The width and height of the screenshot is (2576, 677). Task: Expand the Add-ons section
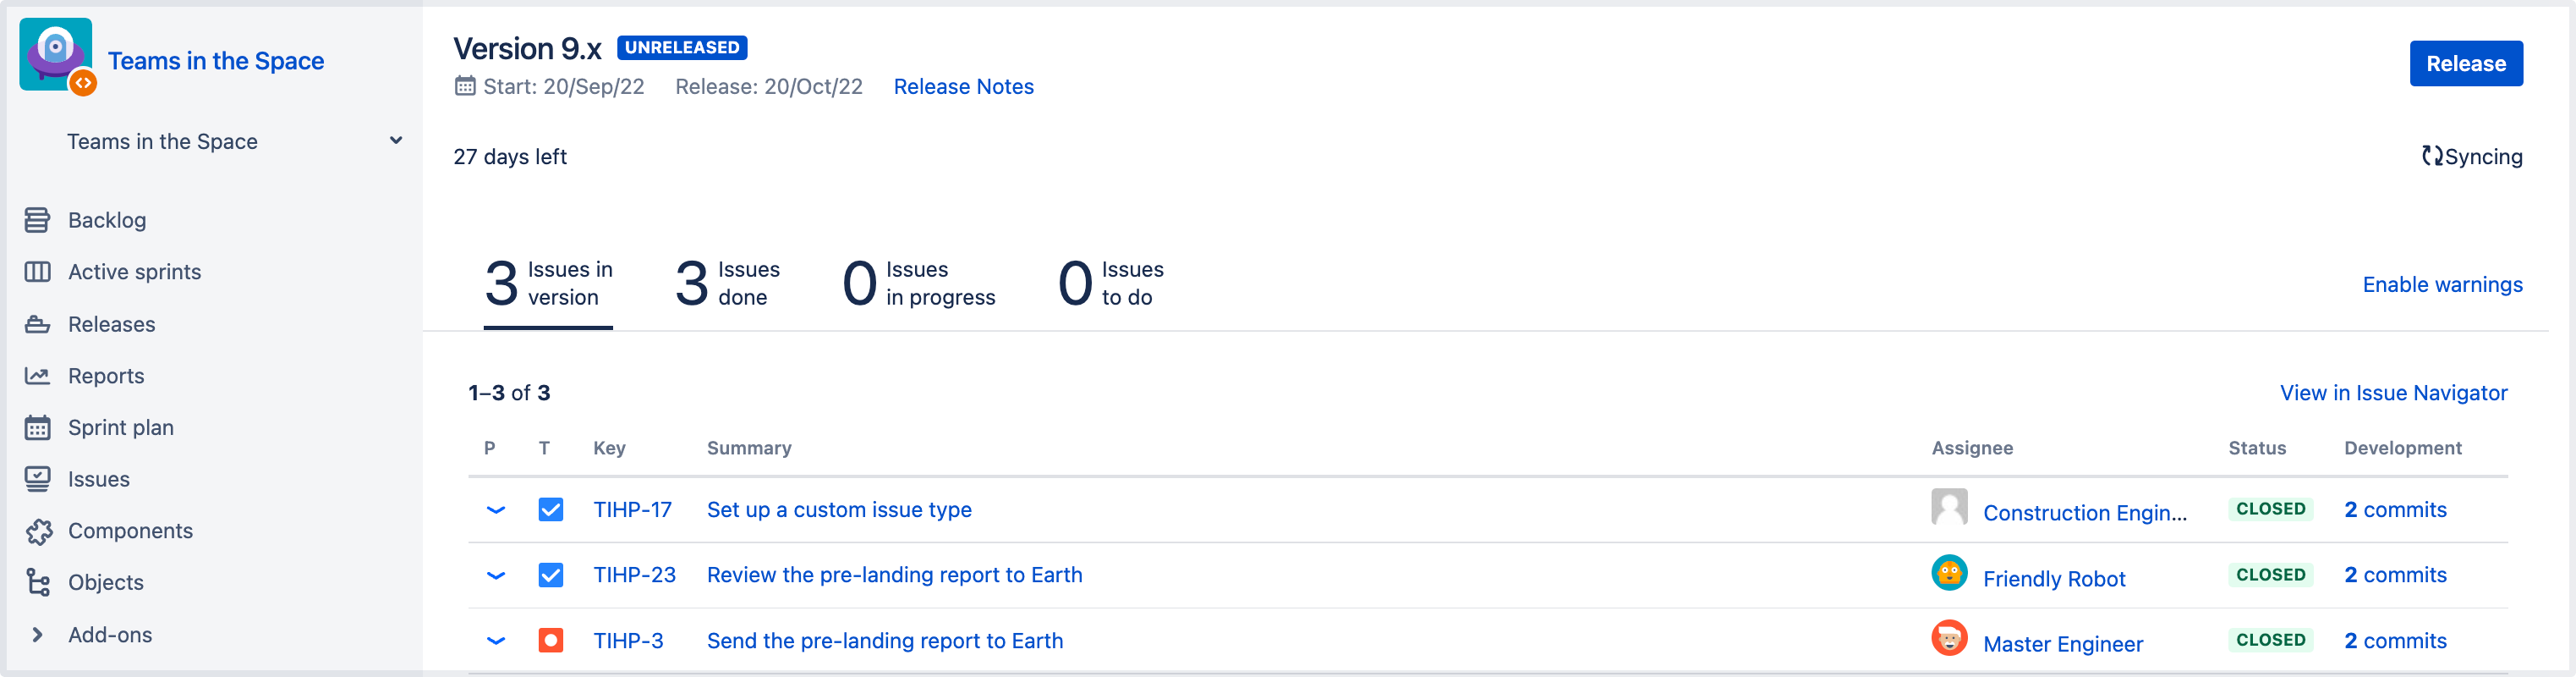(x=38, y=635)
